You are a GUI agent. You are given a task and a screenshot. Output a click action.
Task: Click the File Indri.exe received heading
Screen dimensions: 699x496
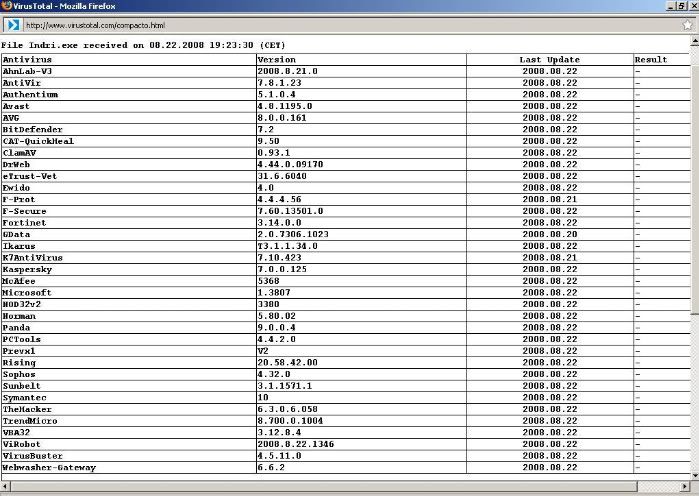pos(143,45)
